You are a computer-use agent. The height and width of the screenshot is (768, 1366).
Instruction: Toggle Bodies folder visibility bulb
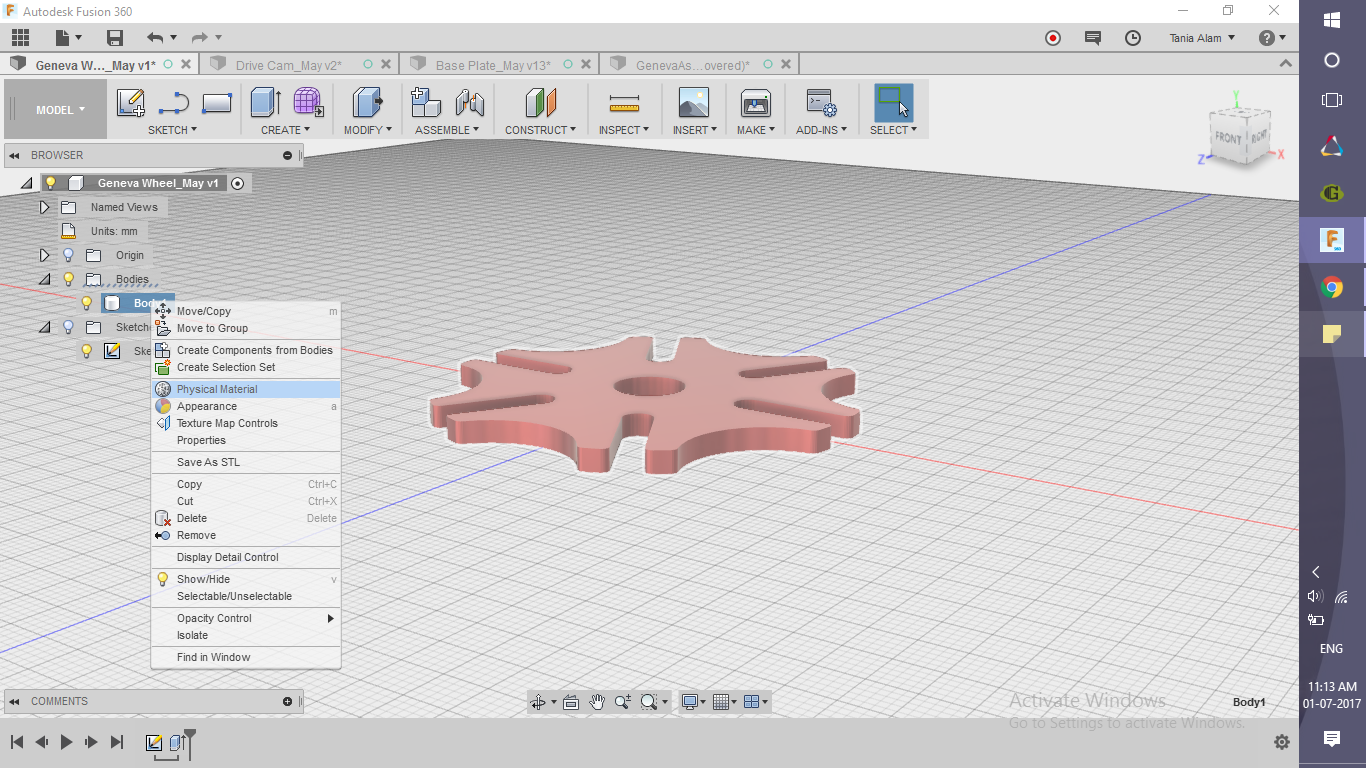69,279
